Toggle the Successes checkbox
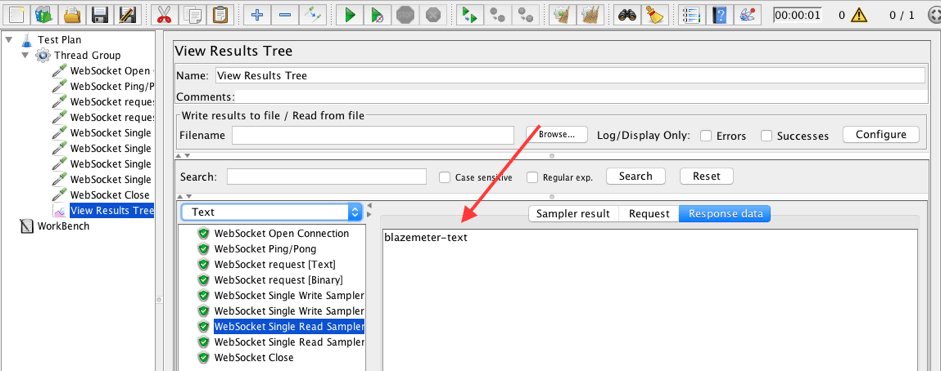Viewport: 941px width, 371px height. click(766, 136)
